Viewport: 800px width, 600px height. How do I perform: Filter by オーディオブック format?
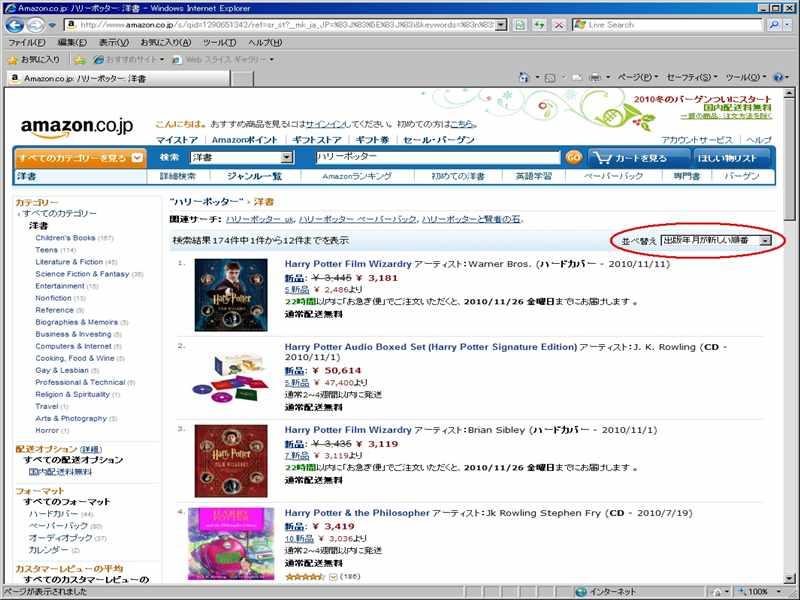60,538
